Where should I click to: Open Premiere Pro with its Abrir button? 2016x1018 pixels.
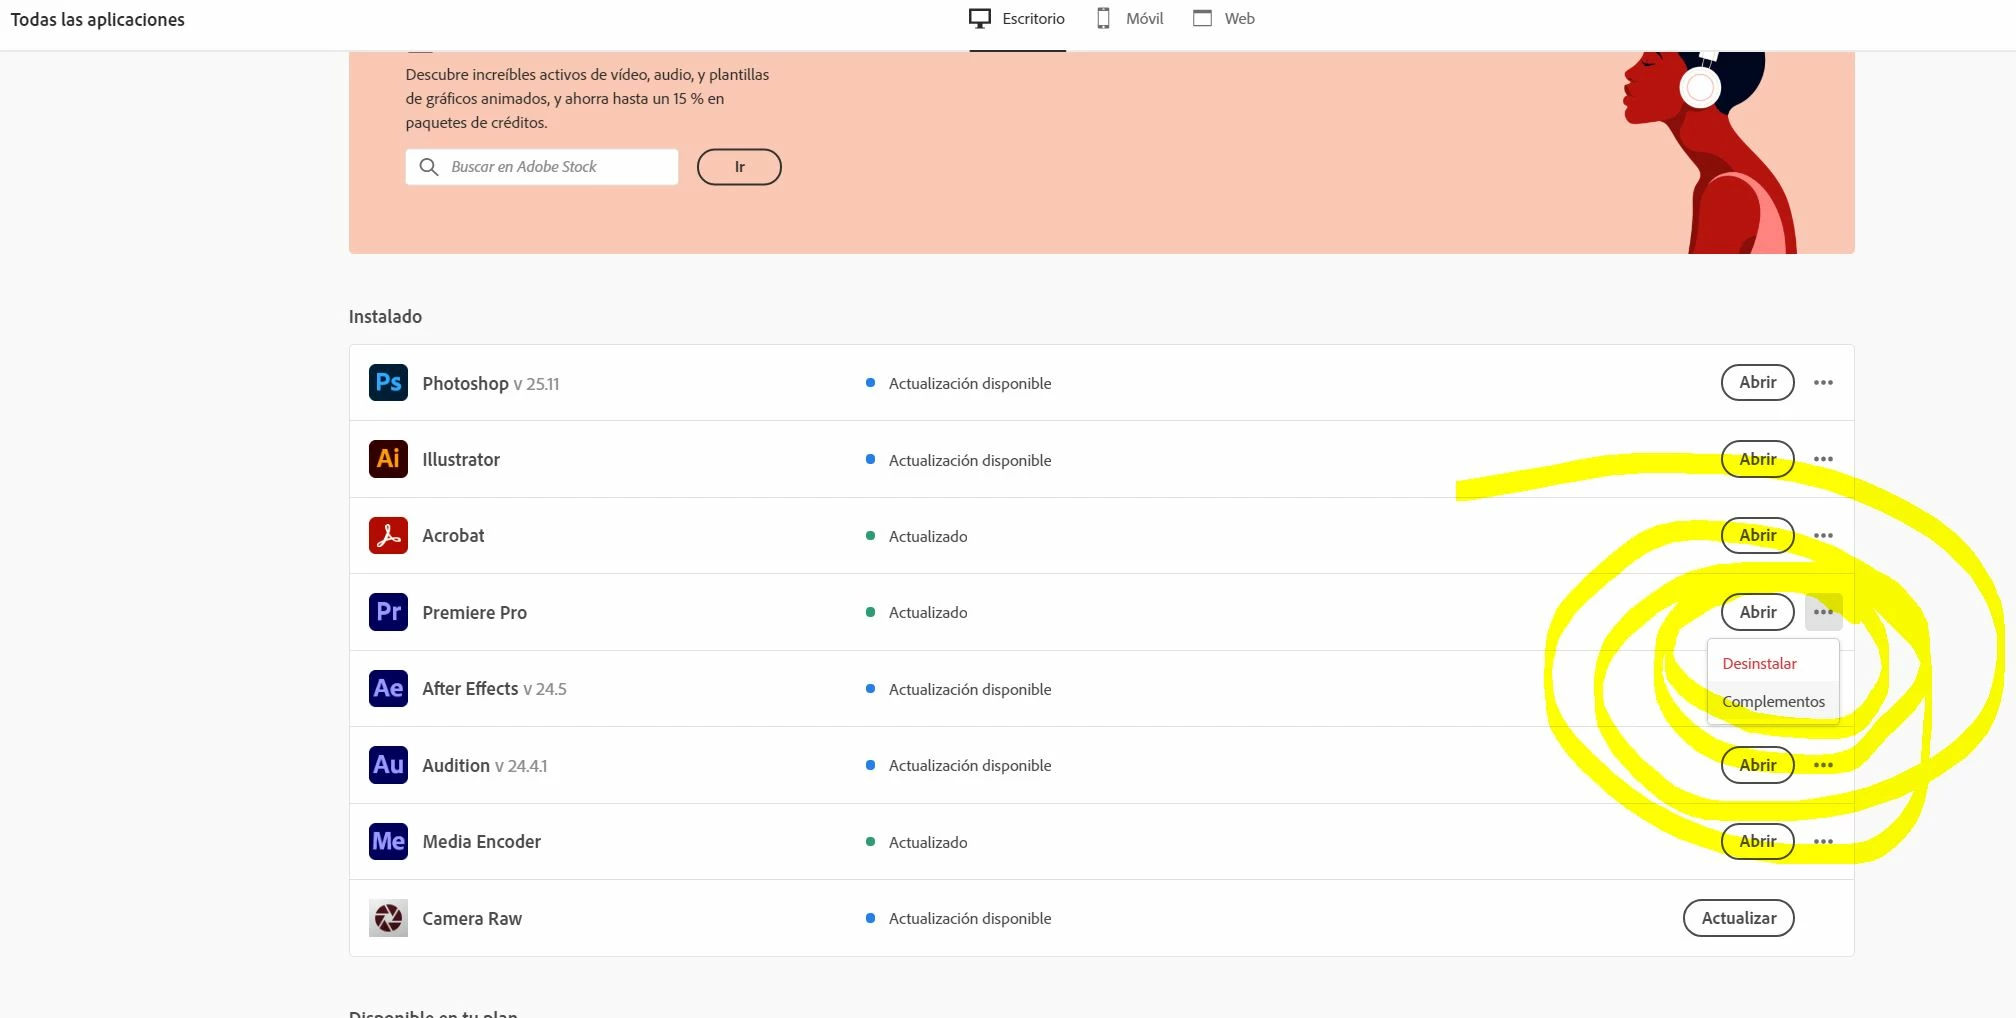tap(1757, 612)
